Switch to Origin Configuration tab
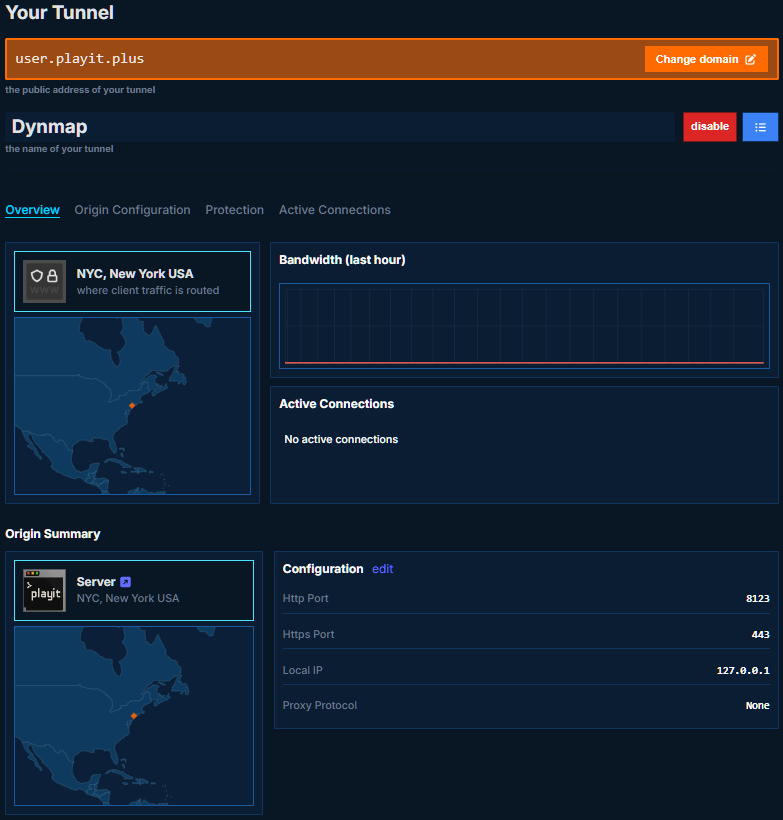 pos(132,210)
